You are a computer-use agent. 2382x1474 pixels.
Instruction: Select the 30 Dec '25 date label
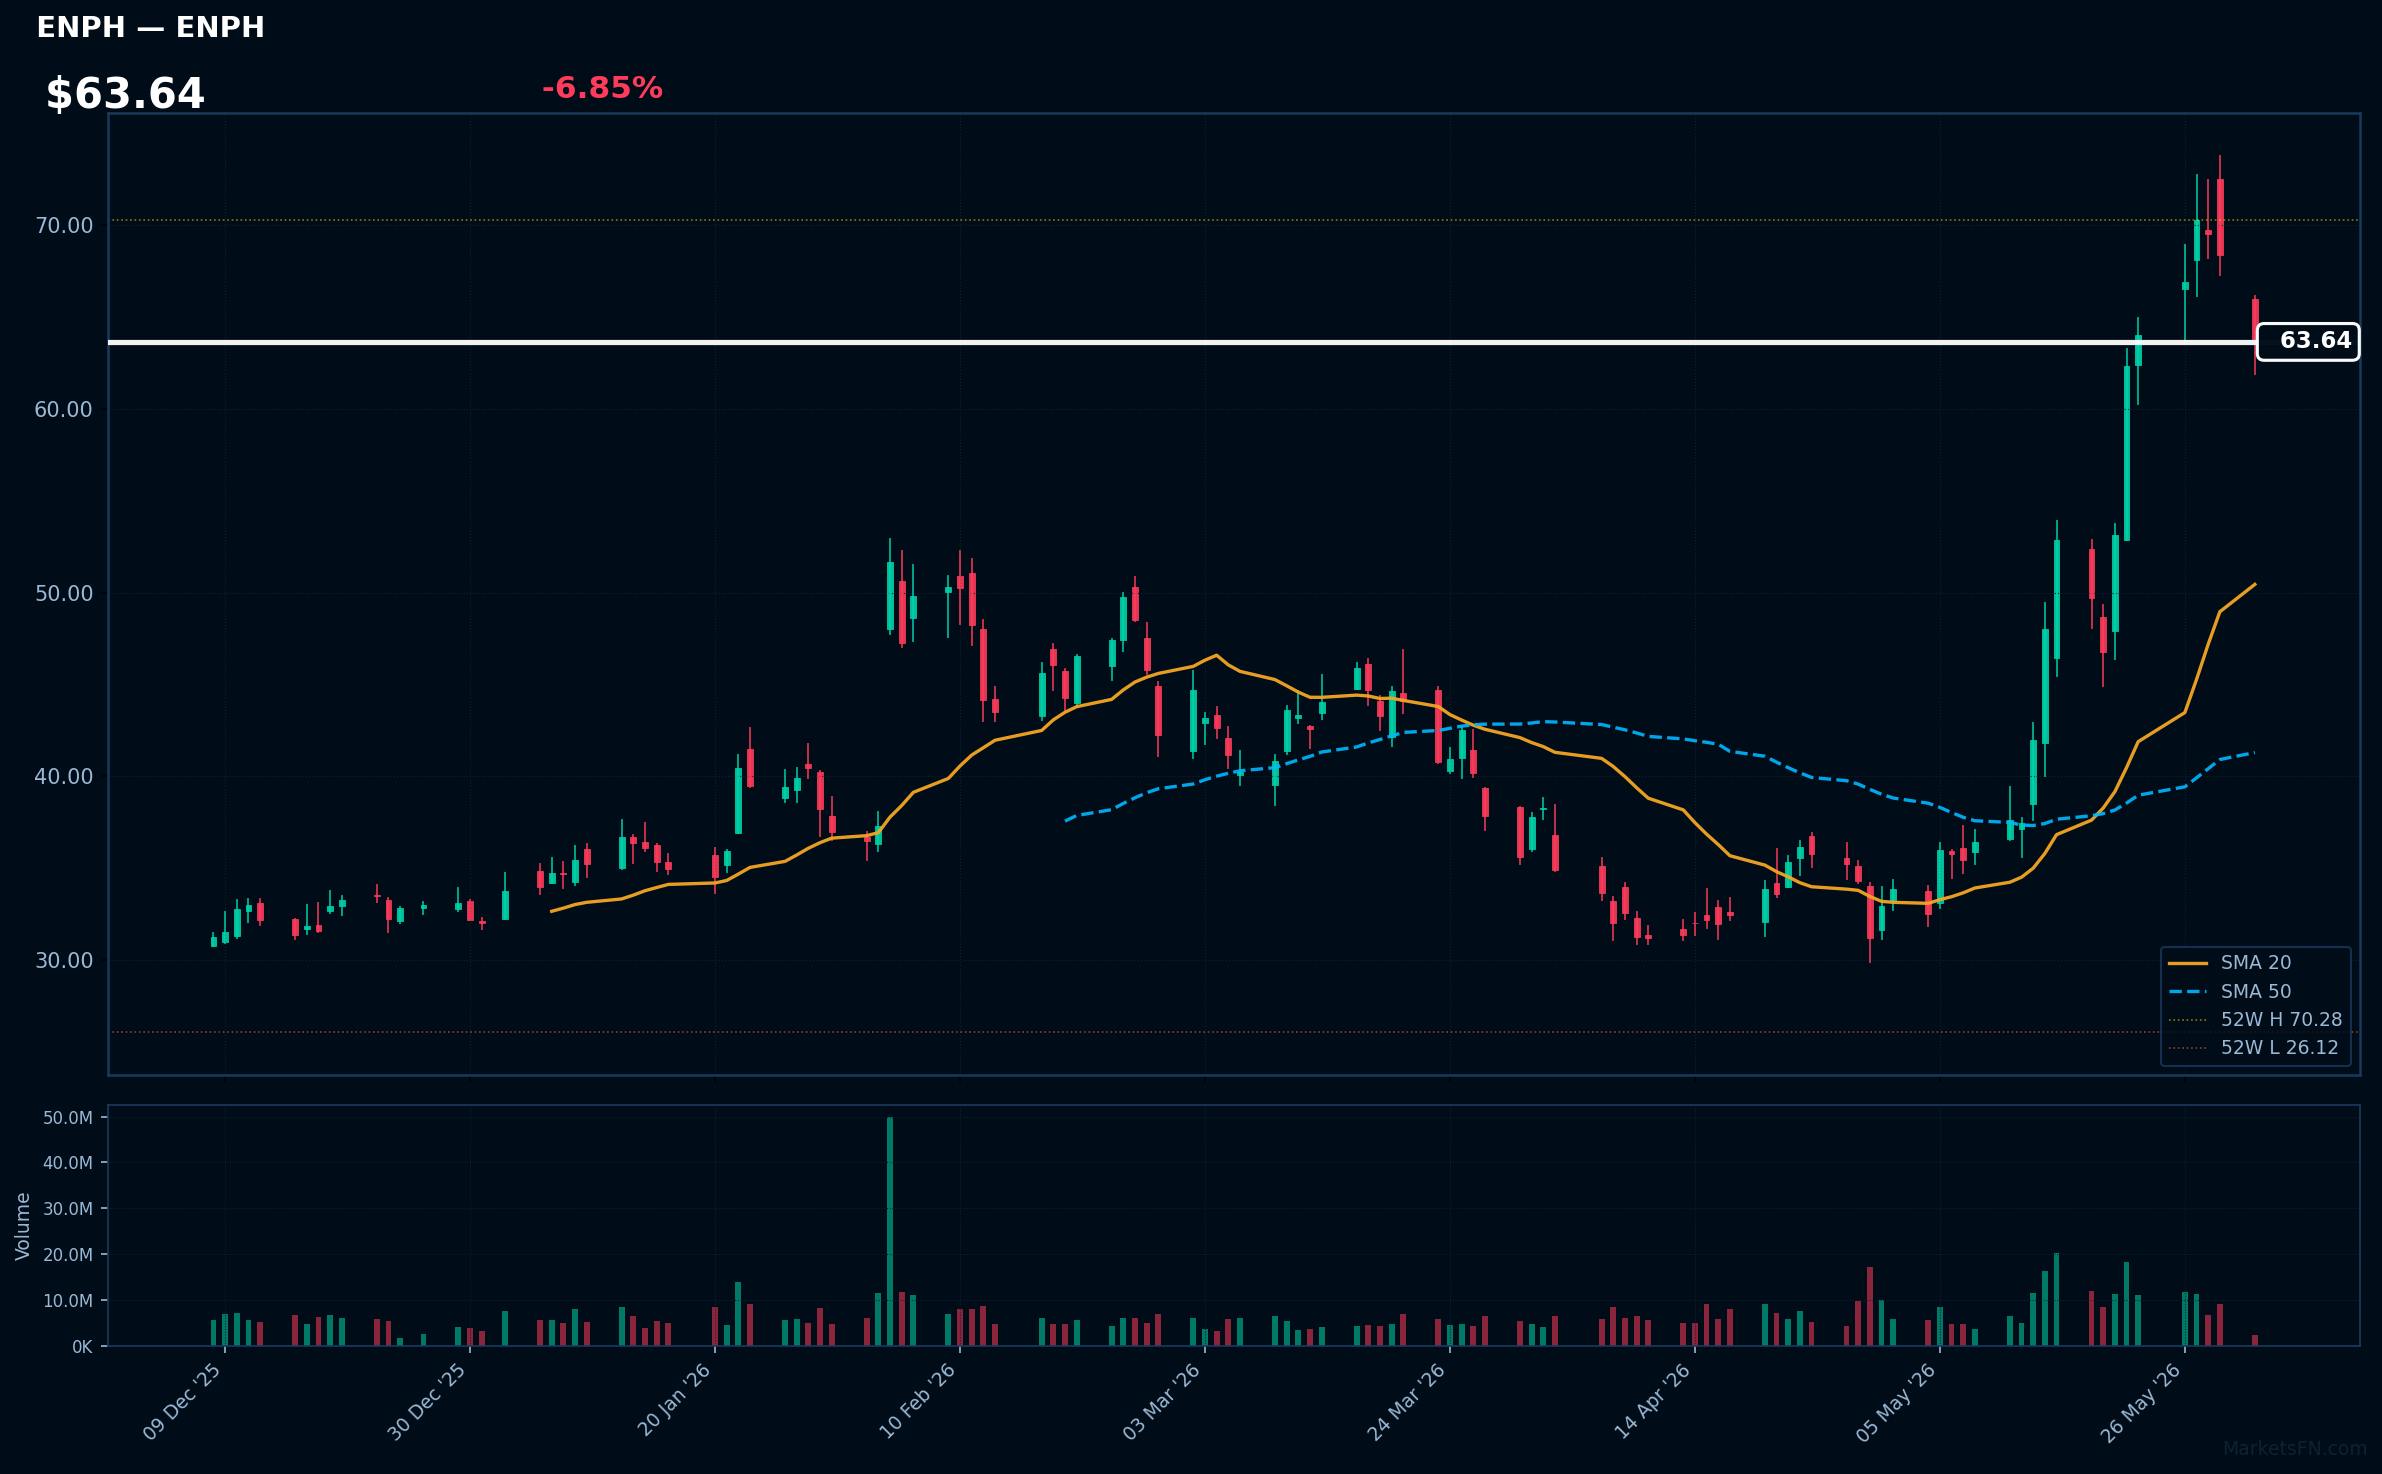[428, 1401]
